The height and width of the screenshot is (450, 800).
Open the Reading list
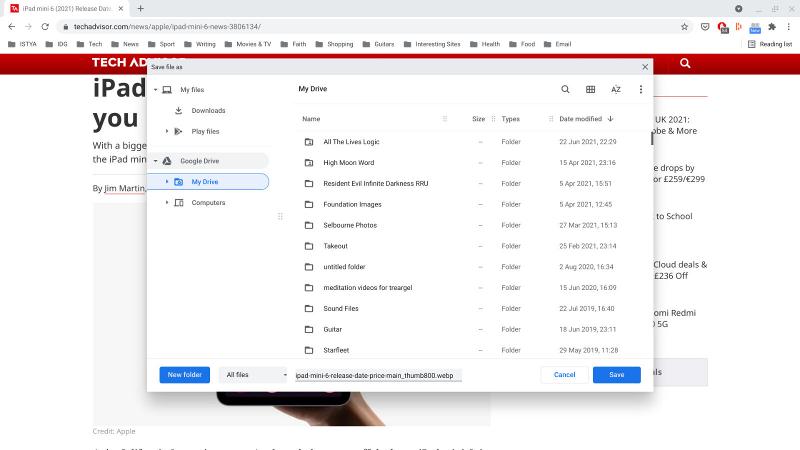(x=770, y=44)
